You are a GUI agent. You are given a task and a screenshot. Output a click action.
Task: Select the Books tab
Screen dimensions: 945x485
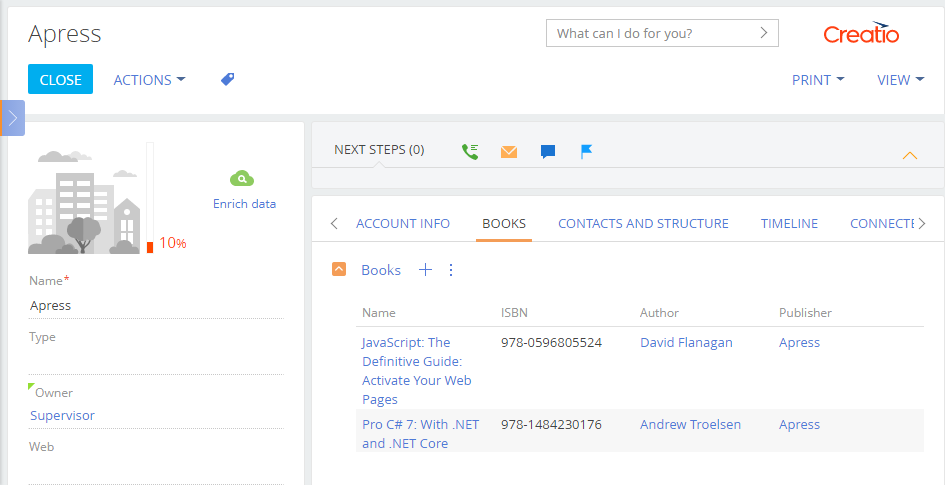504,224
